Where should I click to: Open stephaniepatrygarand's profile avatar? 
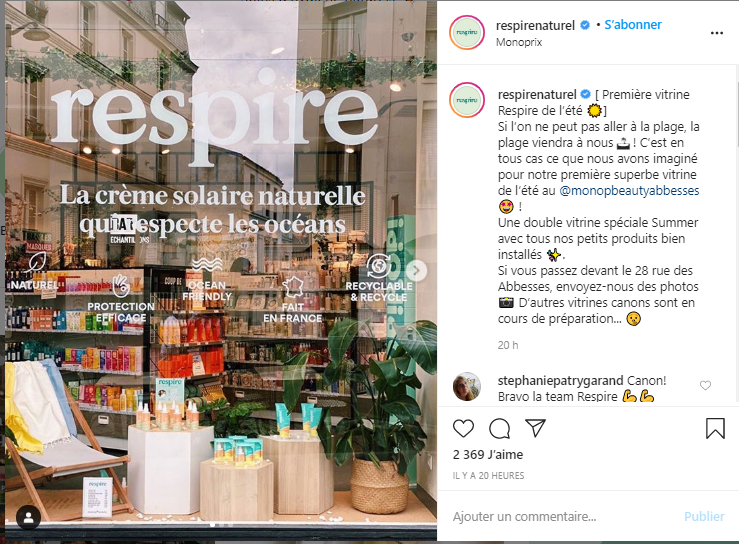pyautogui.click(x=467, y=386)
